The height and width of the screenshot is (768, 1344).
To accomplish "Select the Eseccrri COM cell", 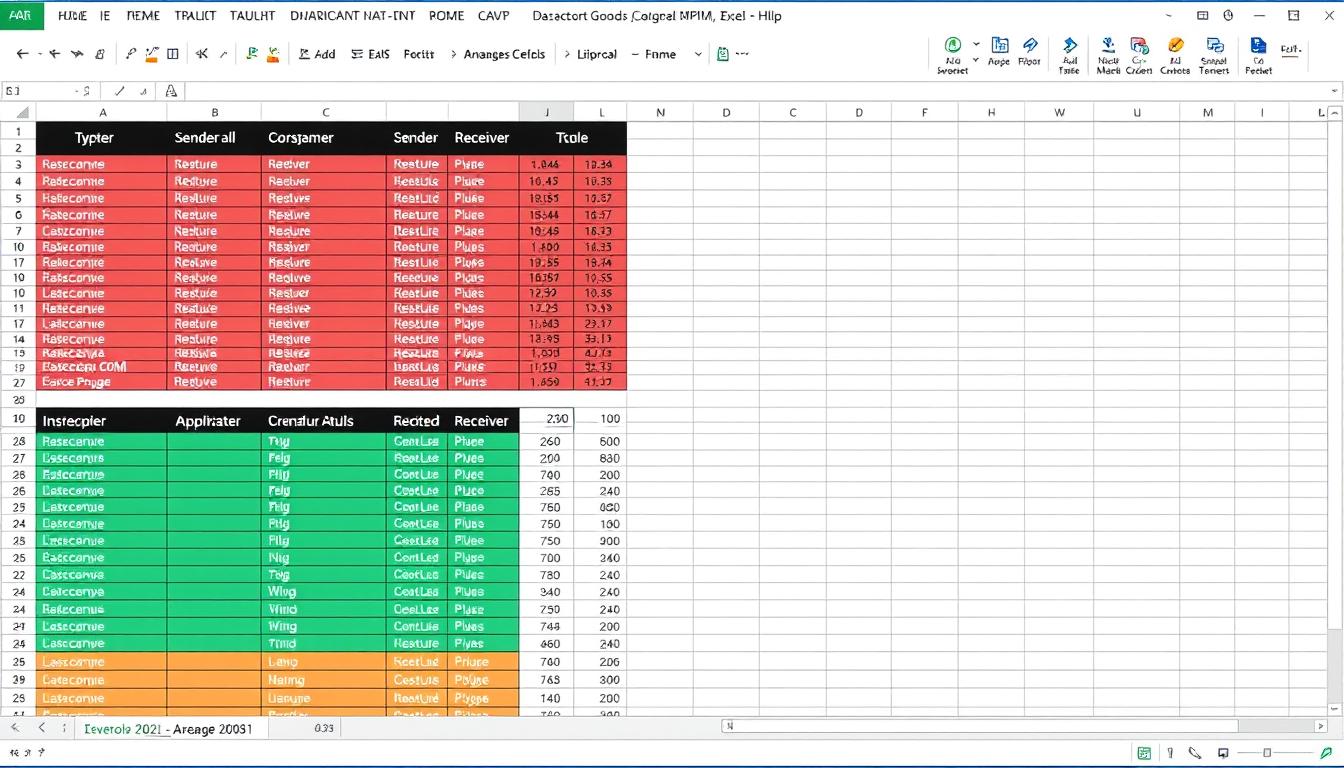I will 101,367.
